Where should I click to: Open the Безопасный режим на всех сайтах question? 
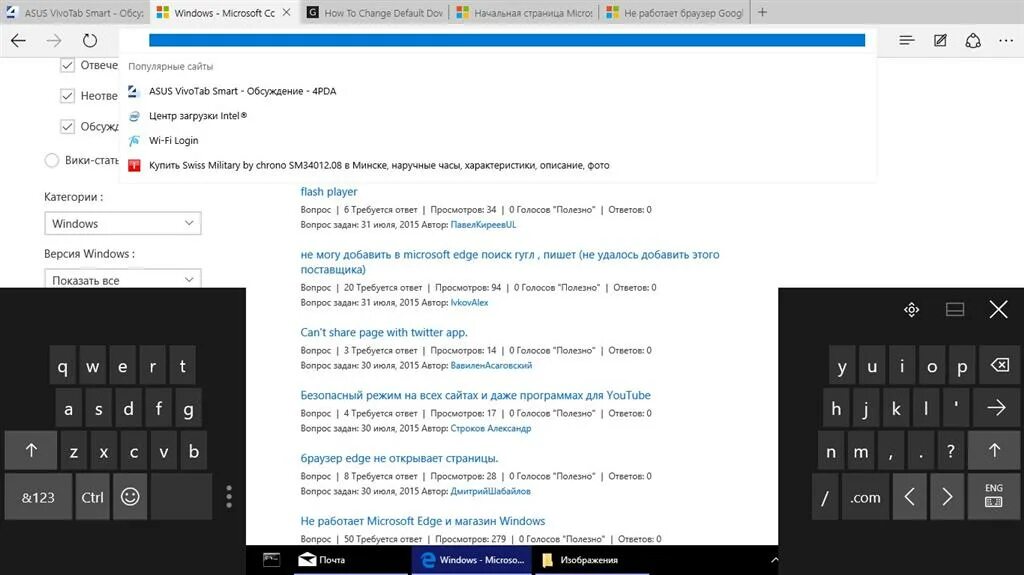coord(475,395)
